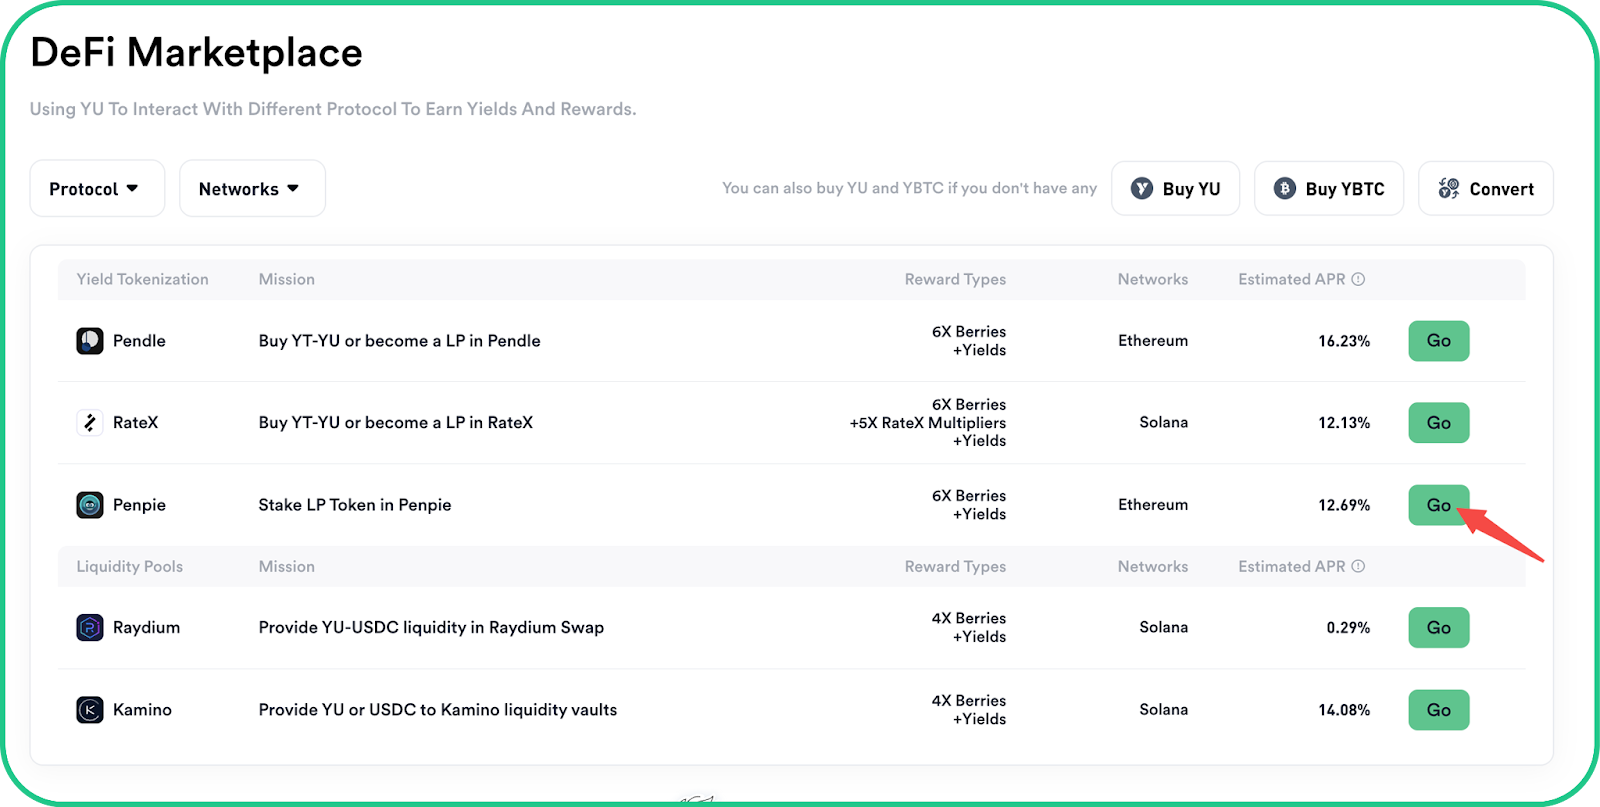The height and width of the screenshot is (807, 1600).
Task: Click the info icon beside Yield Tokenization Estimated APR
Action: coord(1358,279)
